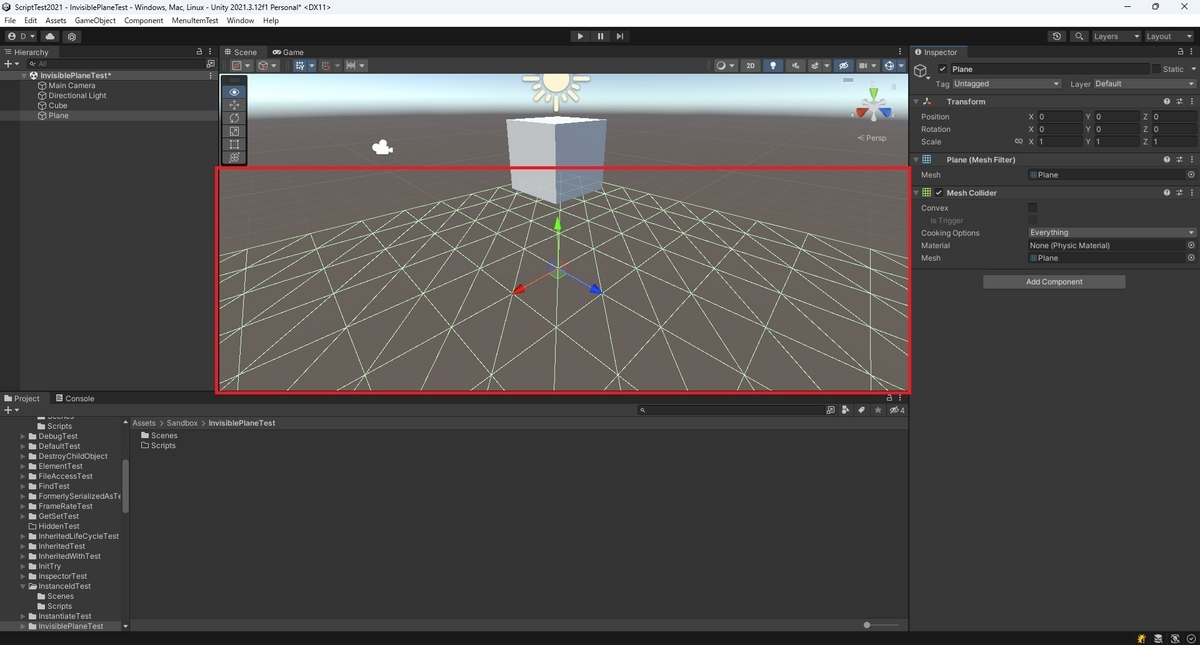Screen dimensions: 1200x645
Task: Select the Move tool in the Scene overlay
Action: pyautogui.click(x=234, y=105)
